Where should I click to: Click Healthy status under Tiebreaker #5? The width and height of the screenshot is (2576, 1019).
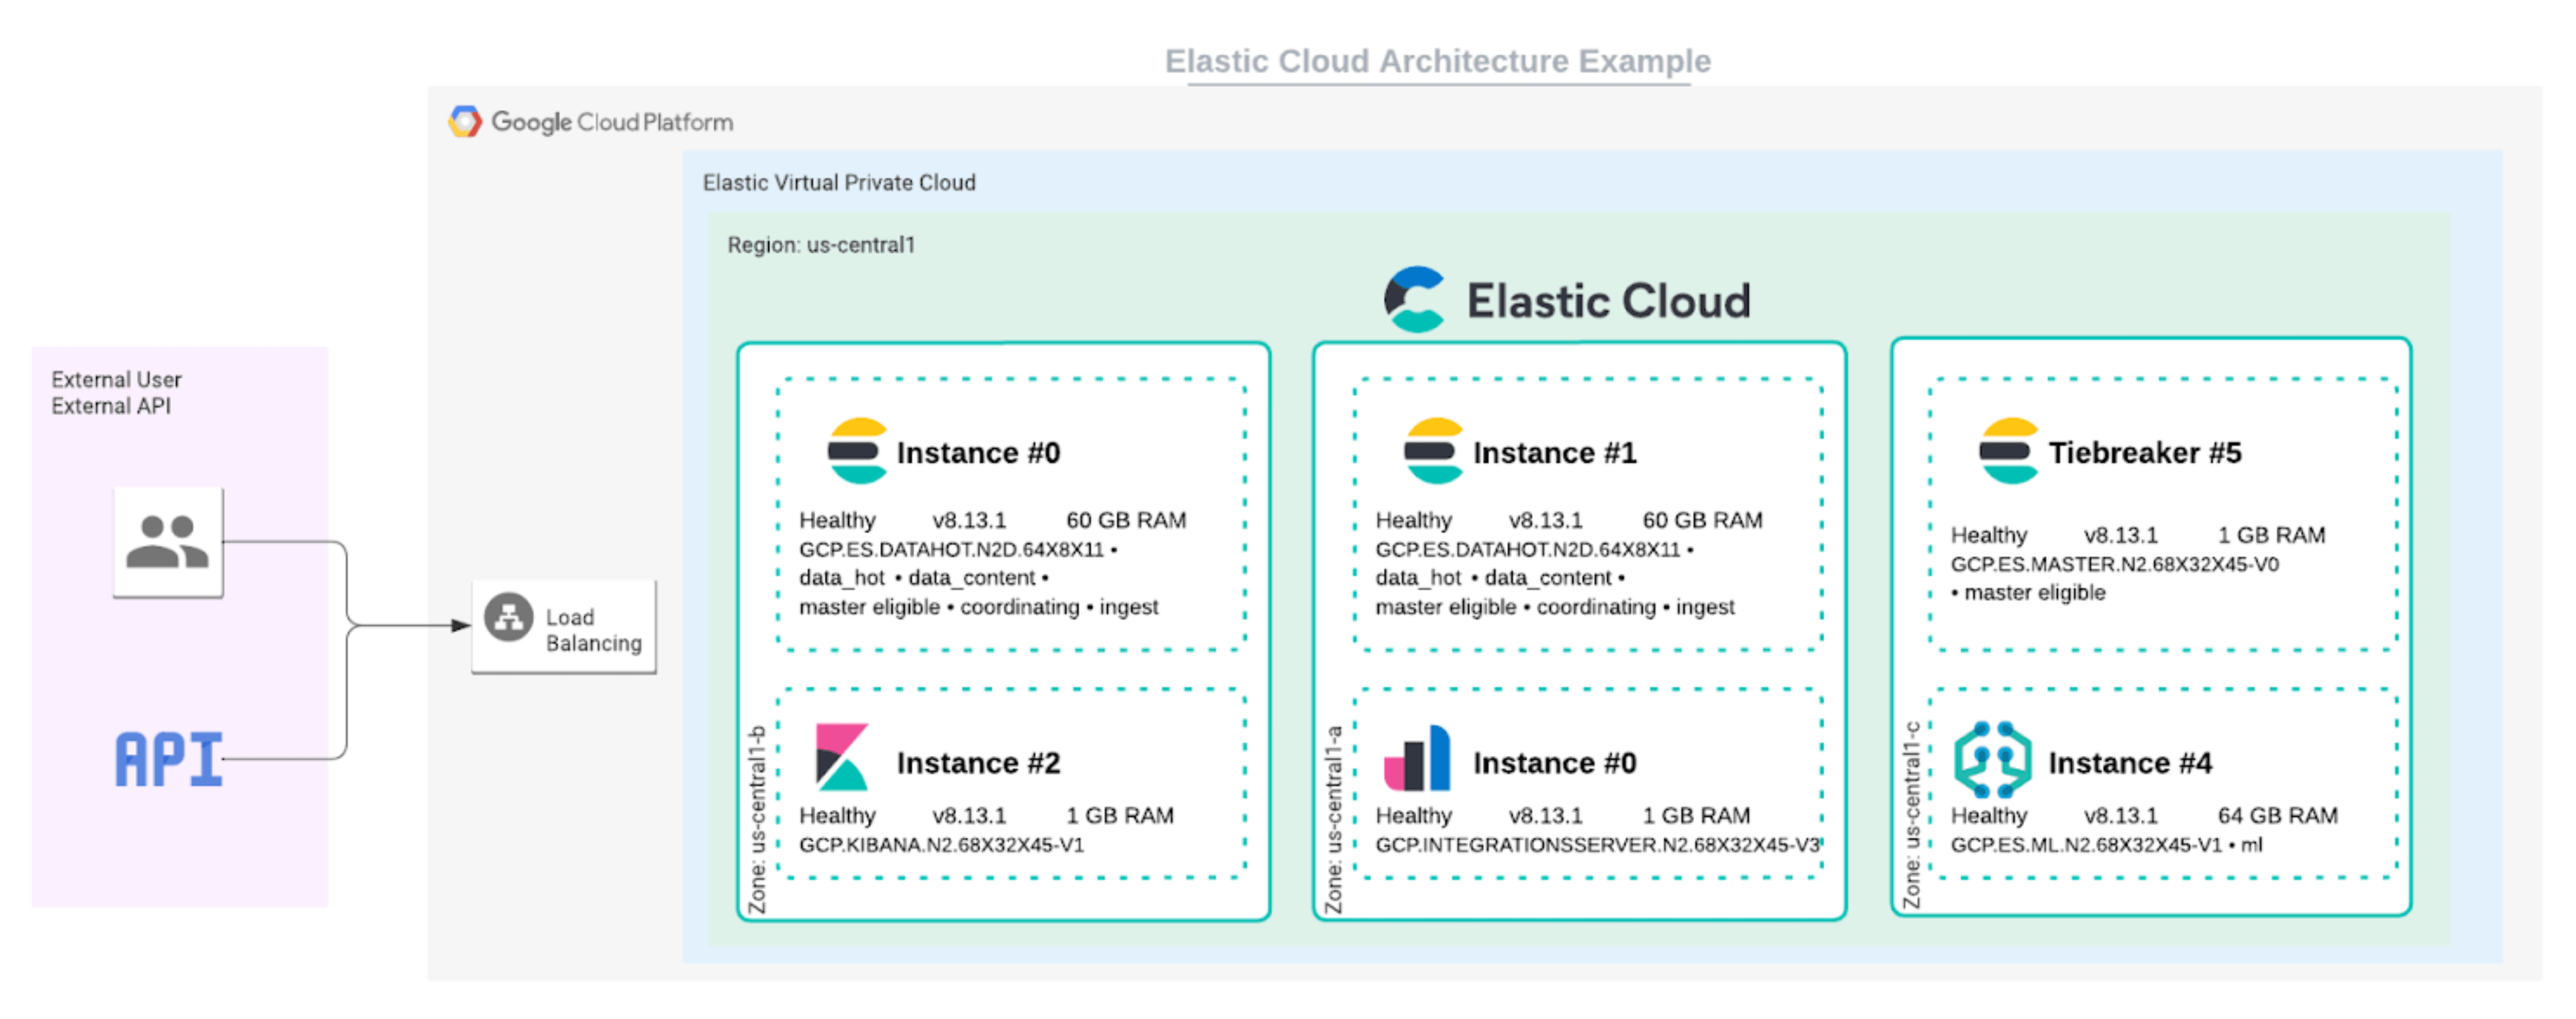[1988, 535]
